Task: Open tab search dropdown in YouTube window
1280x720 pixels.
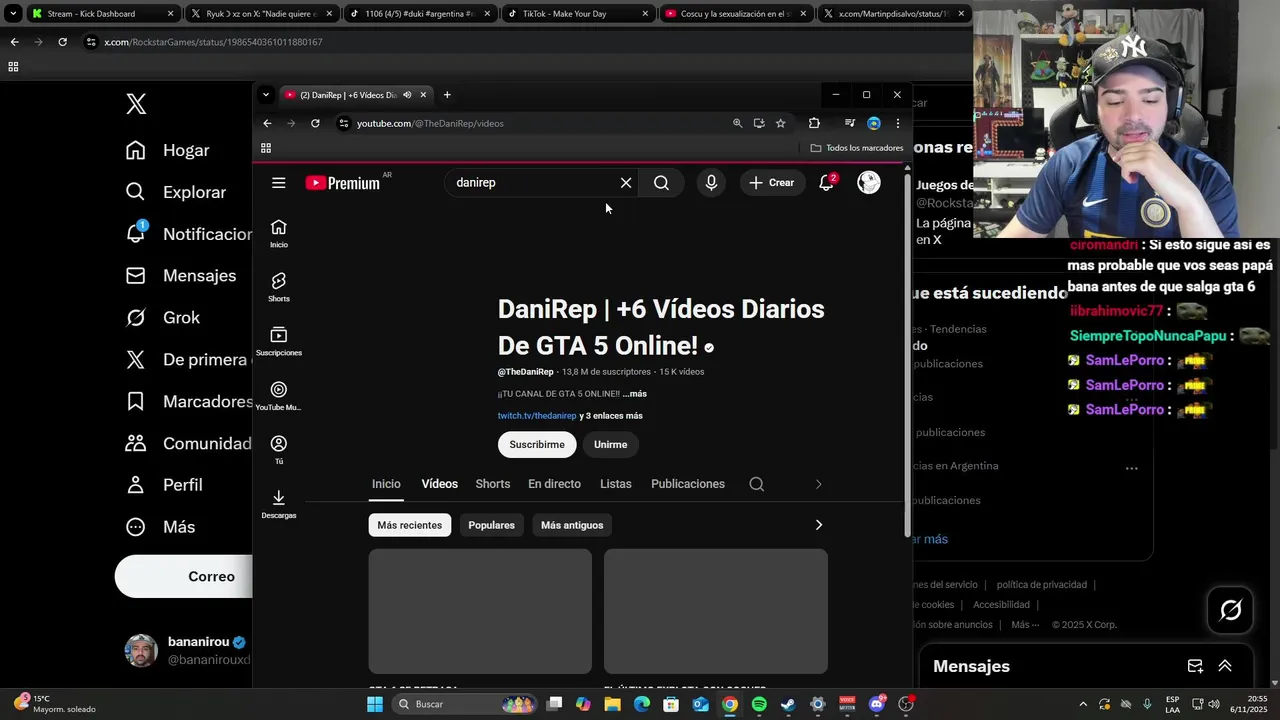Action: 265,95
